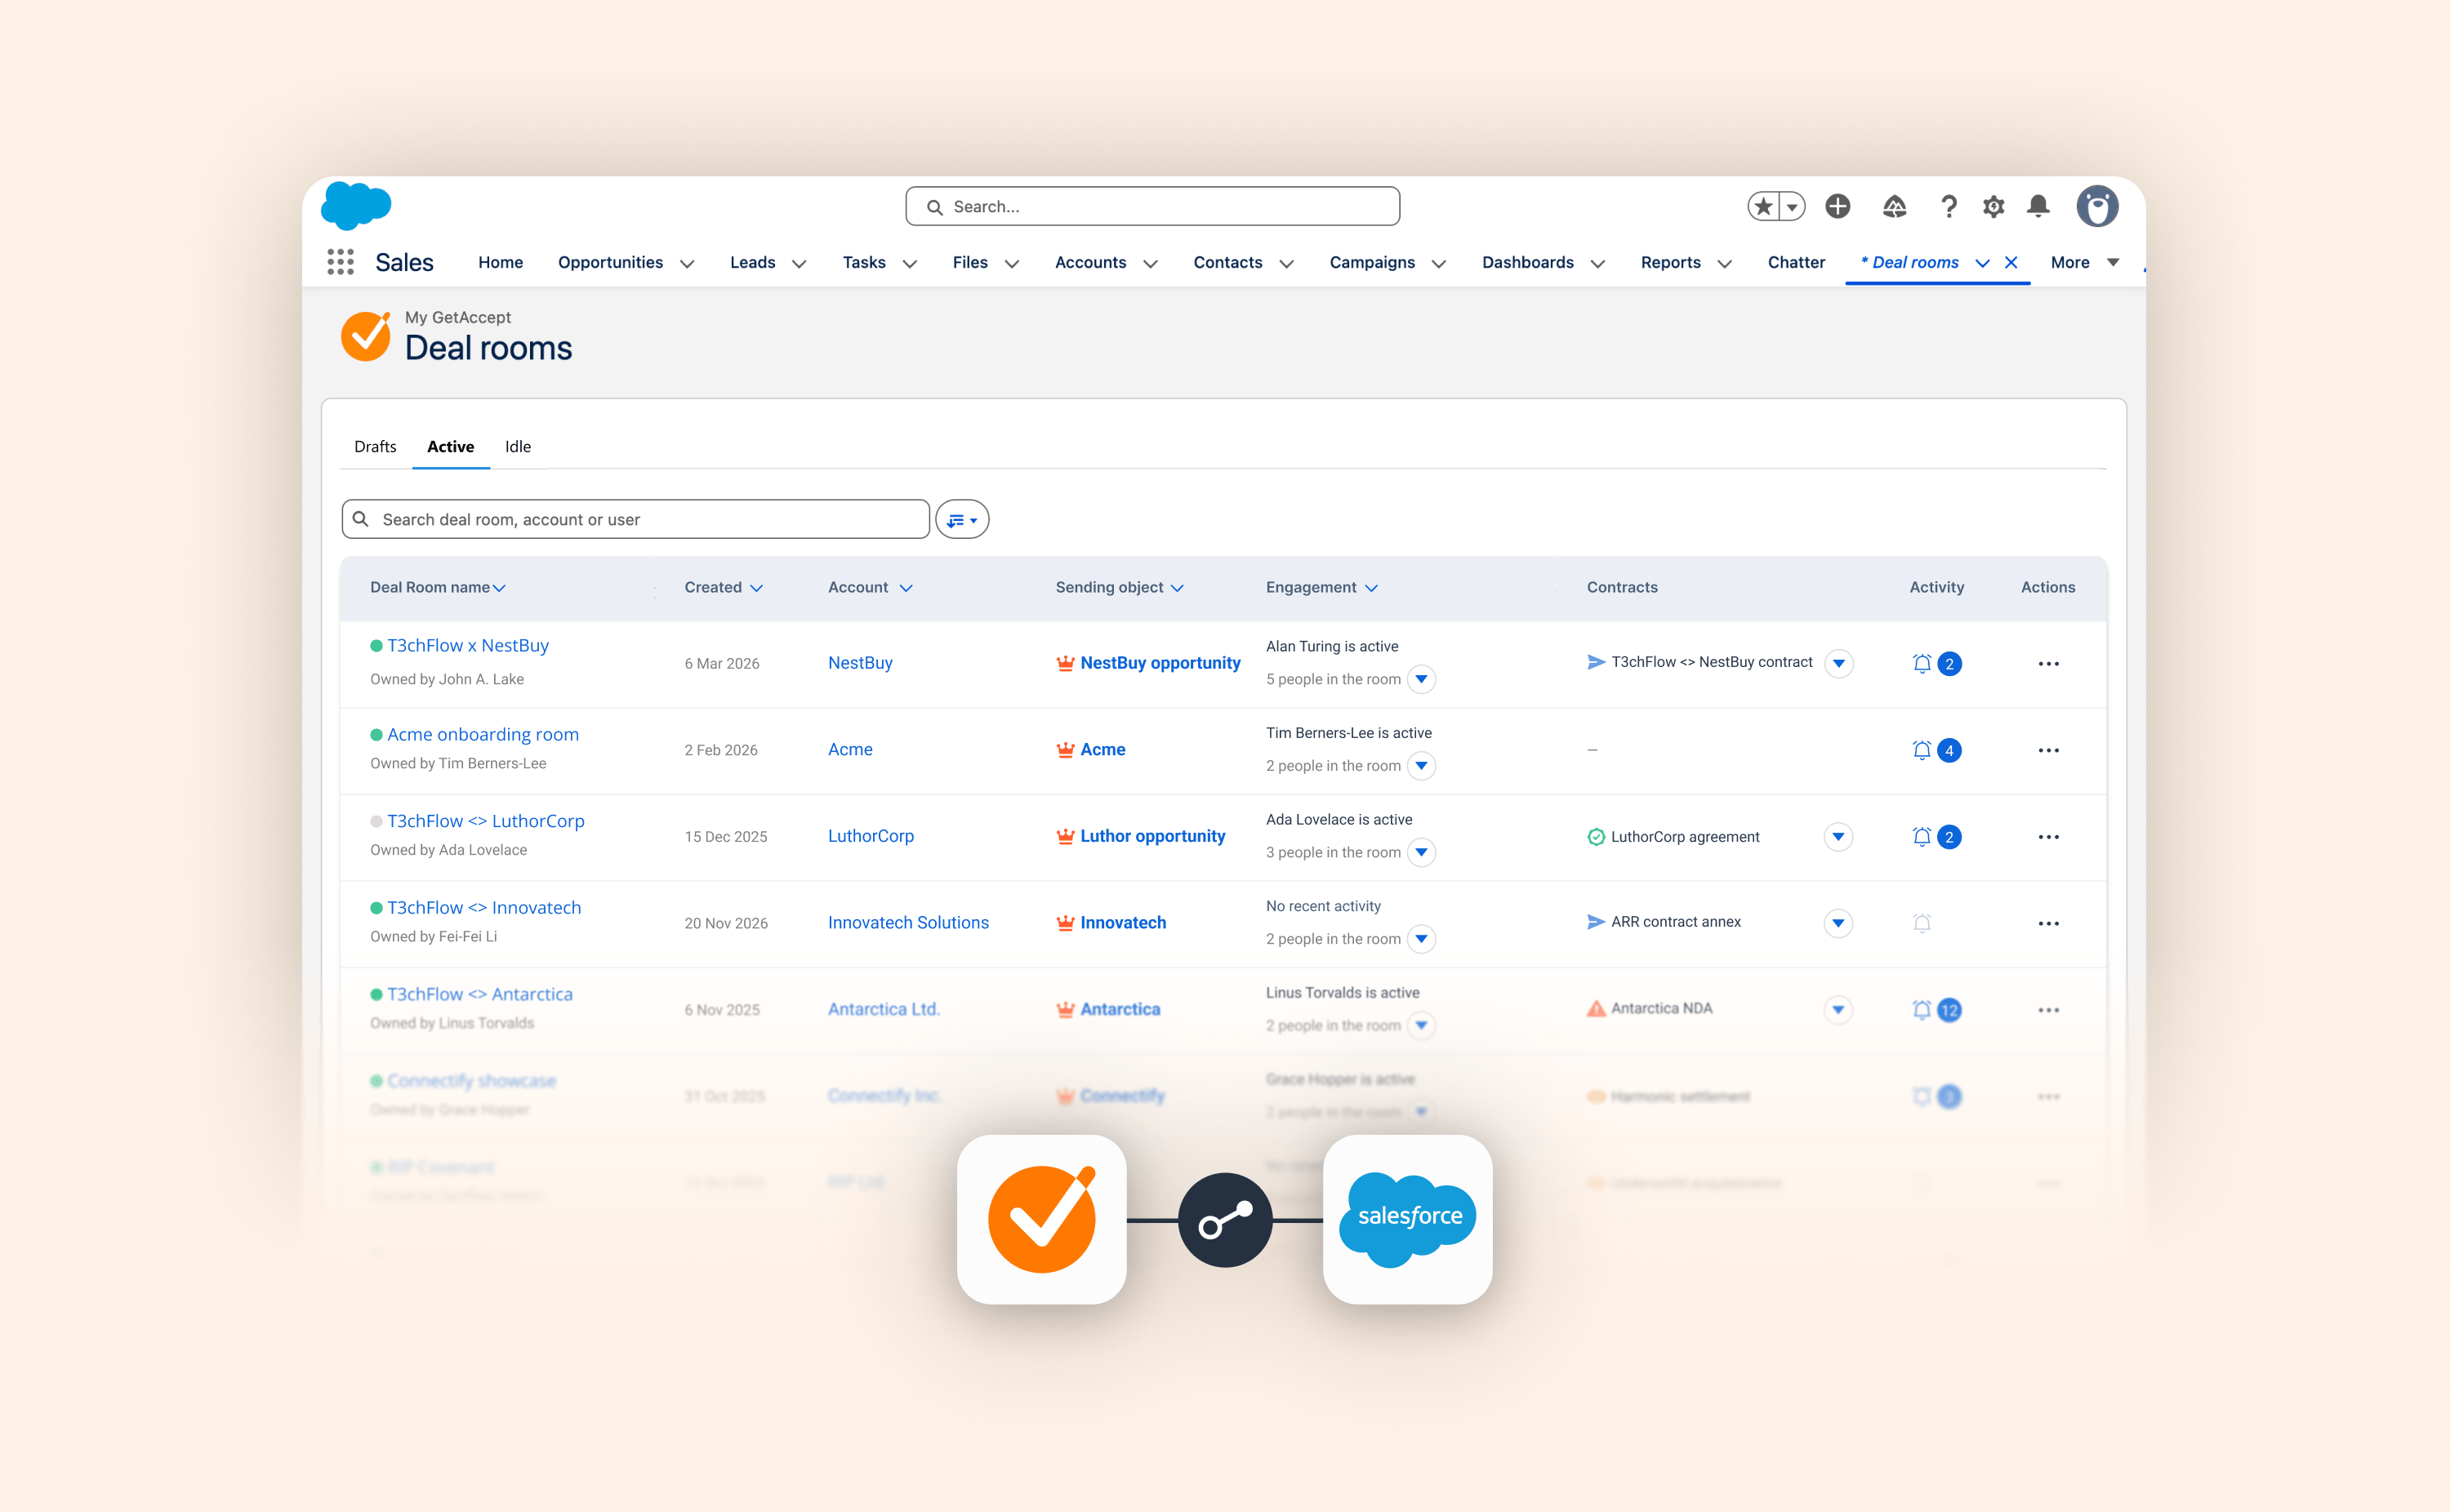This screenshot has width=2450, height=1512.
Task: Open the T3chFlow x NestBuy deal room
Action: tap(467, 645)
